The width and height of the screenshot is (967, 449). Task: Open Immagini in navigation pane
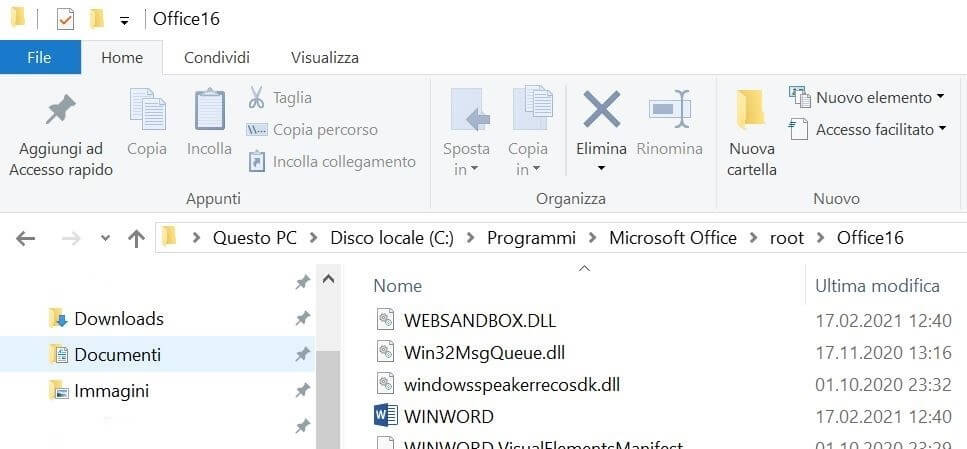tap(99, 391)
